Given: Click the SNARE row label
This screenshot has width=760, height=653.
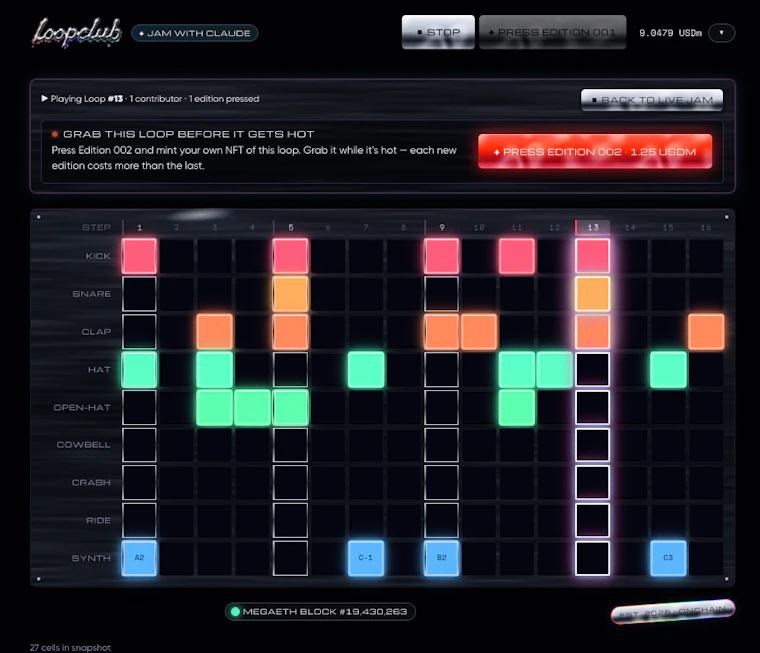Looking at the screenshot, I should click(92, 294).
